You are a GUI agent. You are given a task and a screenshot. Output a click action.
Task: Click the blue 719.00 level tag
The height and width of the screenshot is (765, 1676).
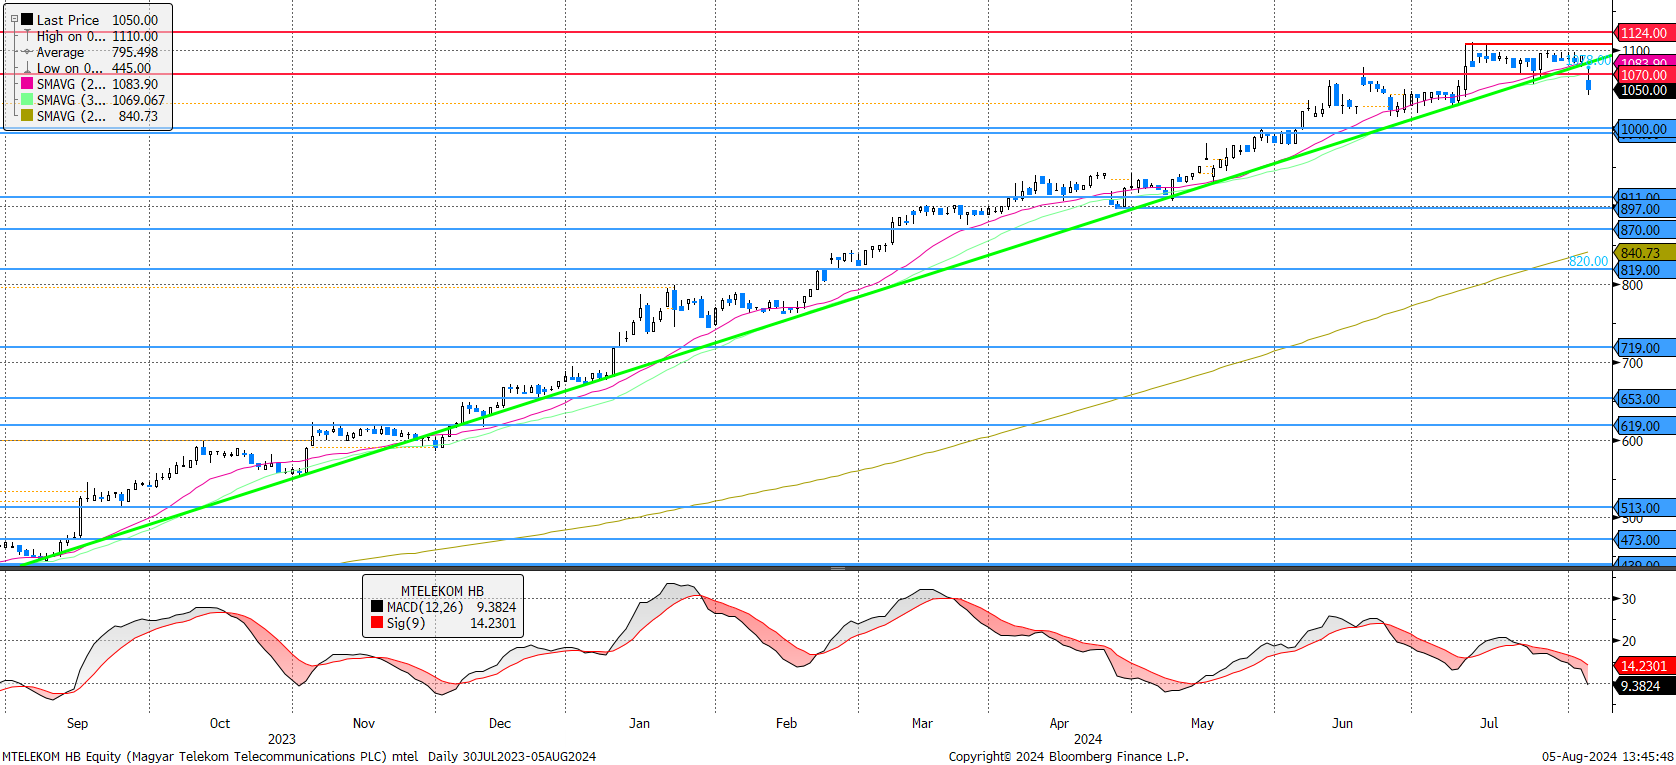[1645, 348]
